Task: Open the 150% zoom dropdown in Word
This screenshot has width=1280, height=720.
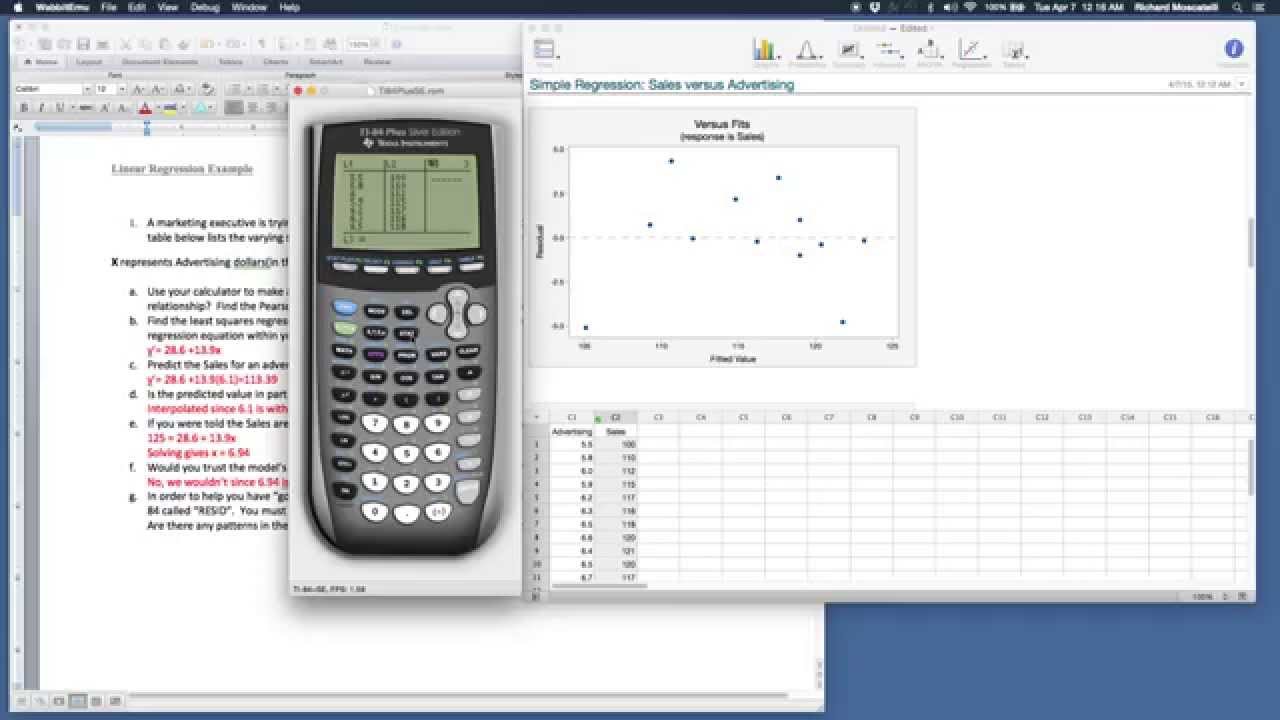Action: coord(376,44)
